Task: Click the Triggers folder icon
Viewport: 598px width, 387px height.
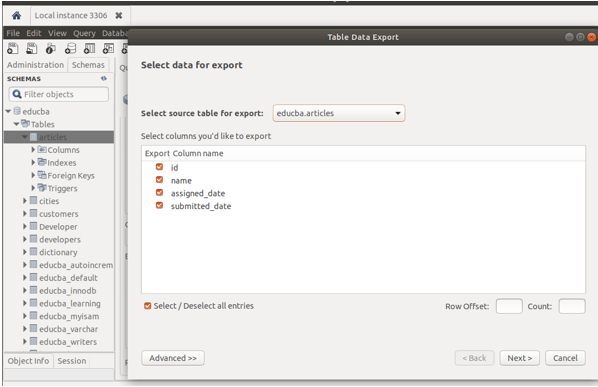Action: pyautogui.click(x=42, y=188)
